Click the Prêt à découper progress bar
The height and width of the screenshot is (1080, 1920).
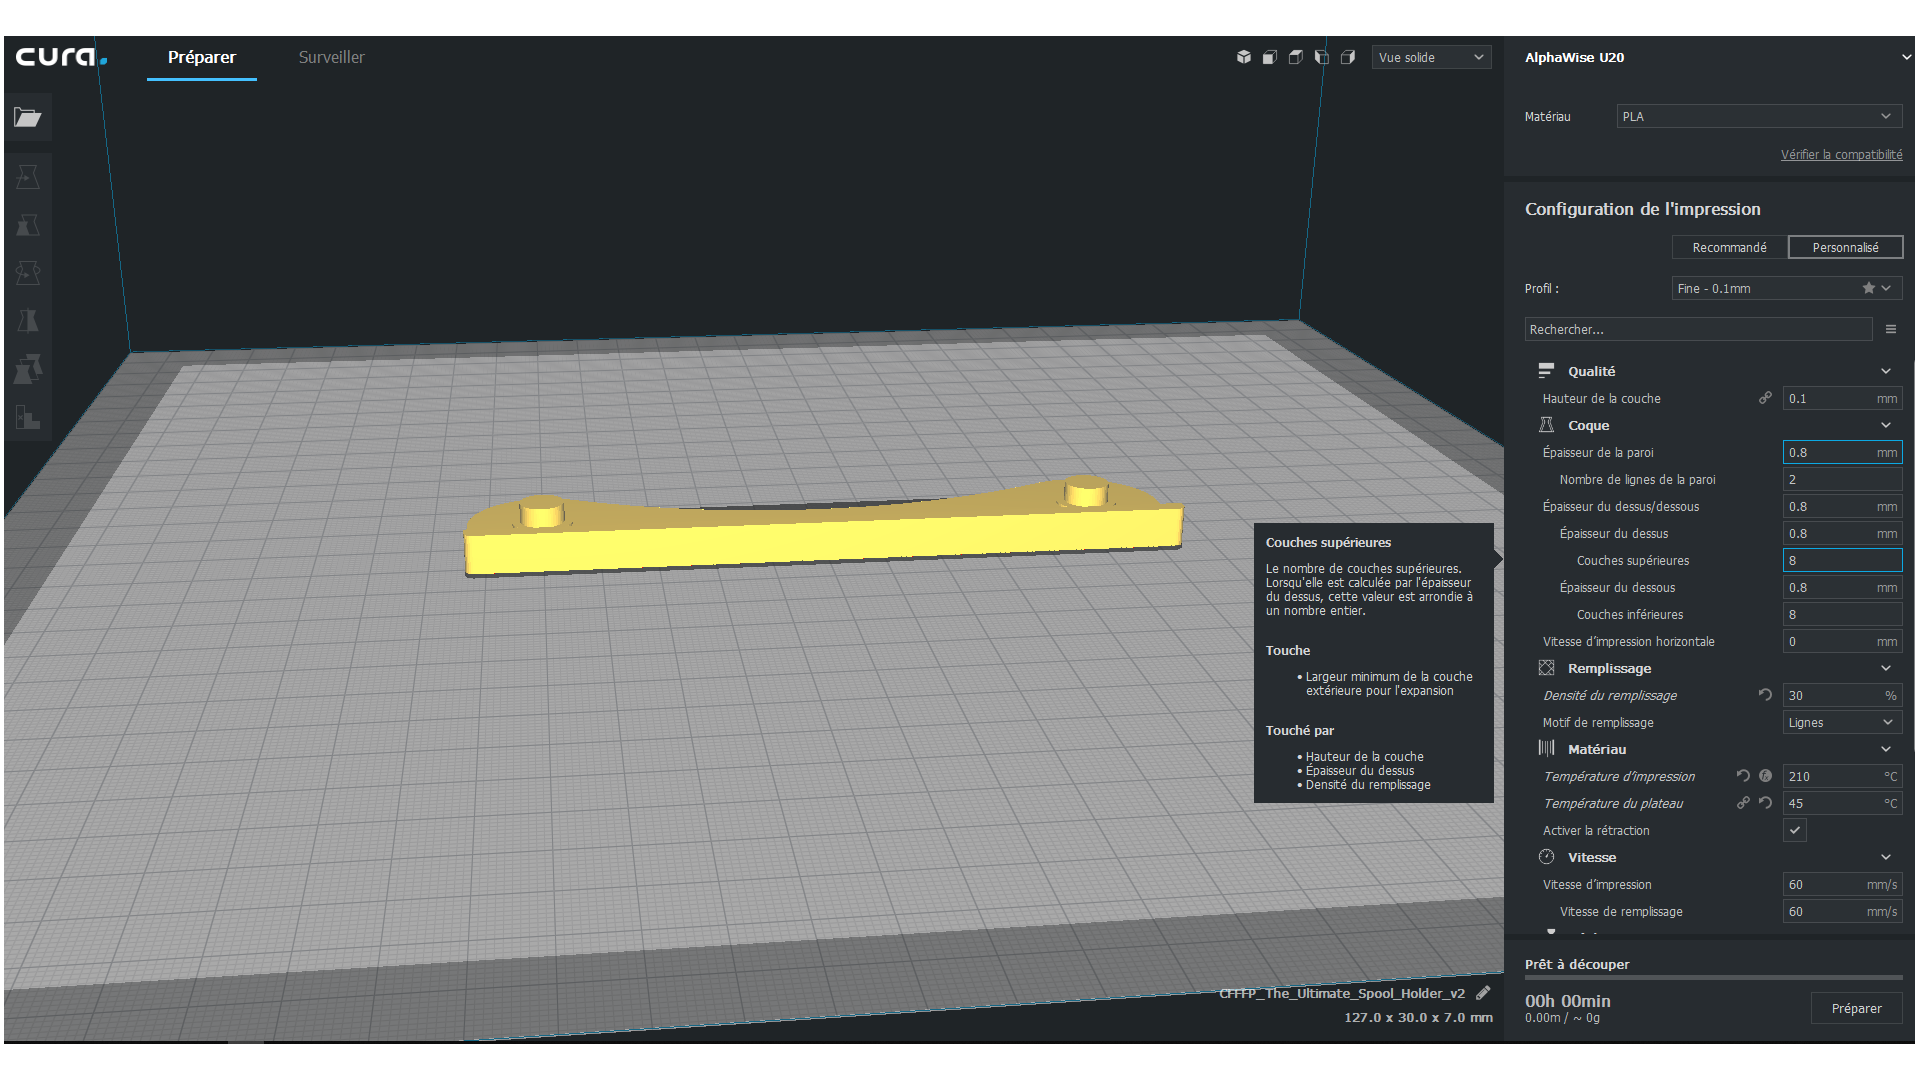[x=1713, y=978]
